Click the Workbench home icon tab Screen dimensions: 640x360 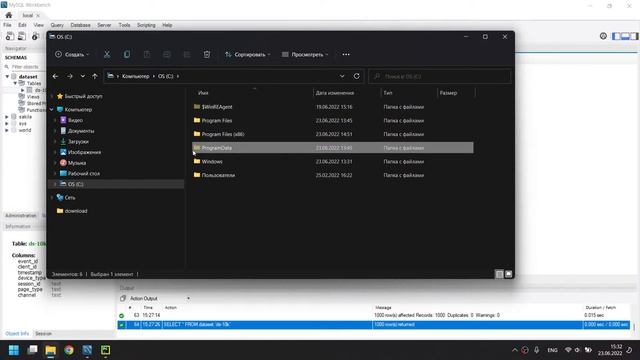[x=9, y=15]
